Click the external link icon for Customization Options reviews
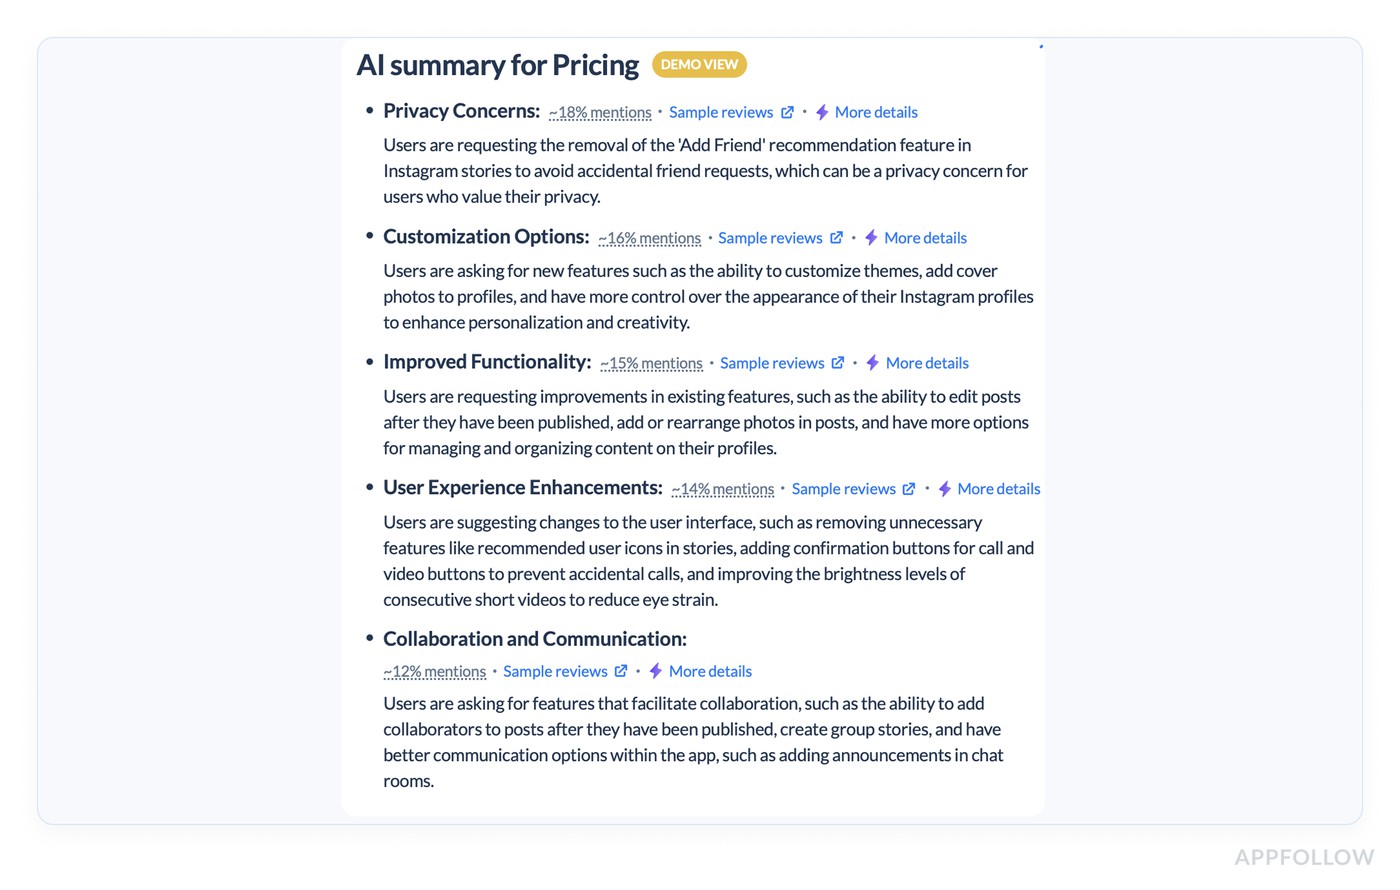1400x890 pixels. (838, 237)
